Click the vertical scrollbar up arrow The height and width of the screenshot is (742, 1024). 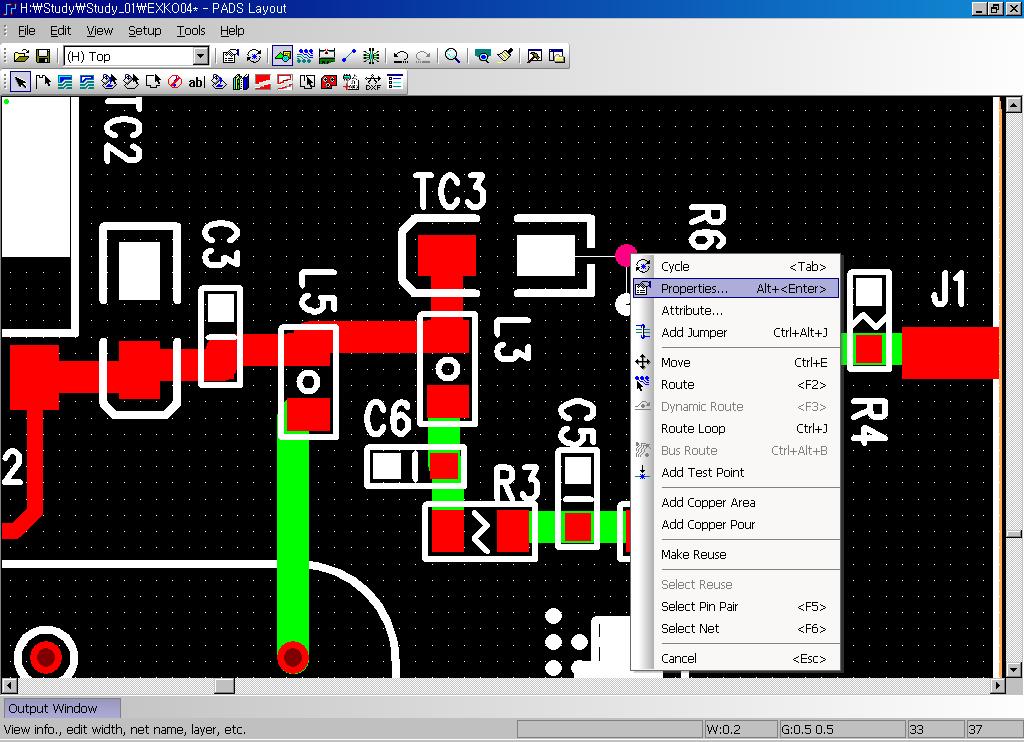[1014, 105]
